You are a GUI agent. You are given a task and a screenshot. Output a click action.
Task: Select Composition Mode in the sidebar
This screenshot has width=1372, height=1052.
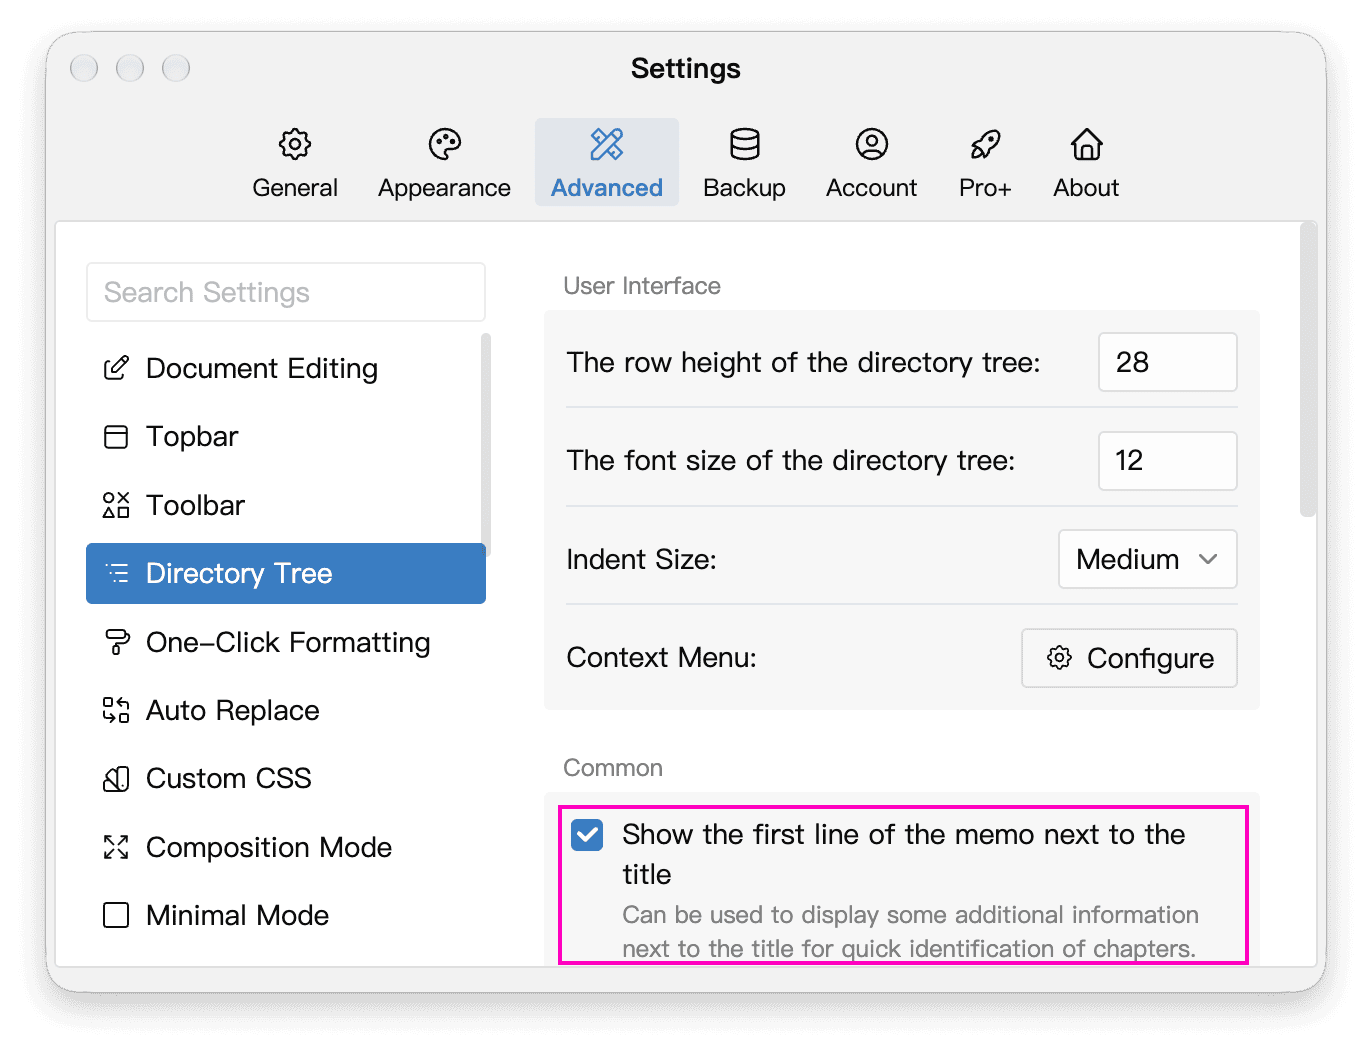(286, 847)
